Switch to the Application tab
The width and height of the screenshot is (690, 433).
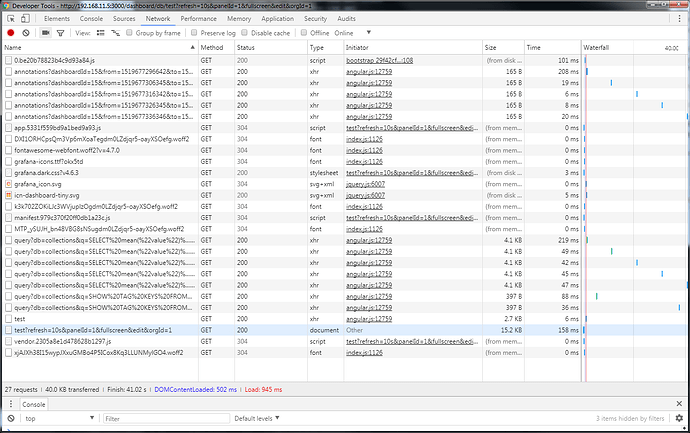277,18
